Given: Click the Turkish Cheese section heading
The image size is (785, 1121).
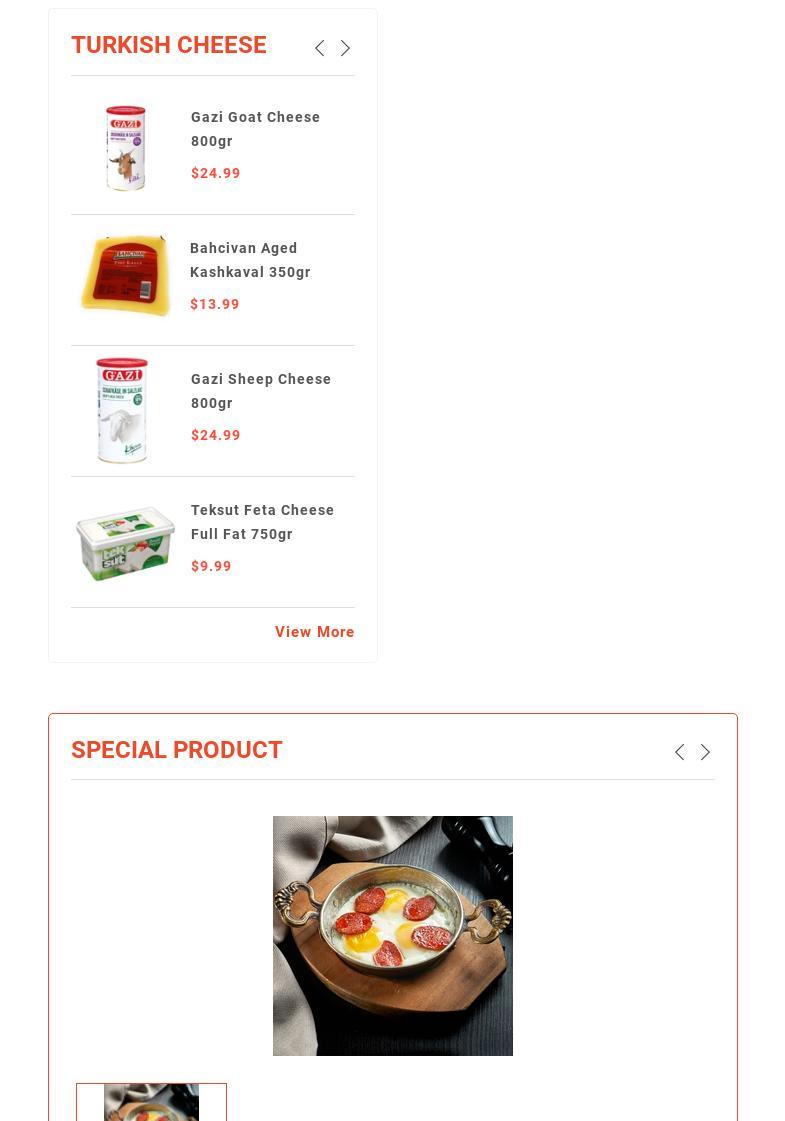Looking at the screenshot, I should click(x=169, y=45).
